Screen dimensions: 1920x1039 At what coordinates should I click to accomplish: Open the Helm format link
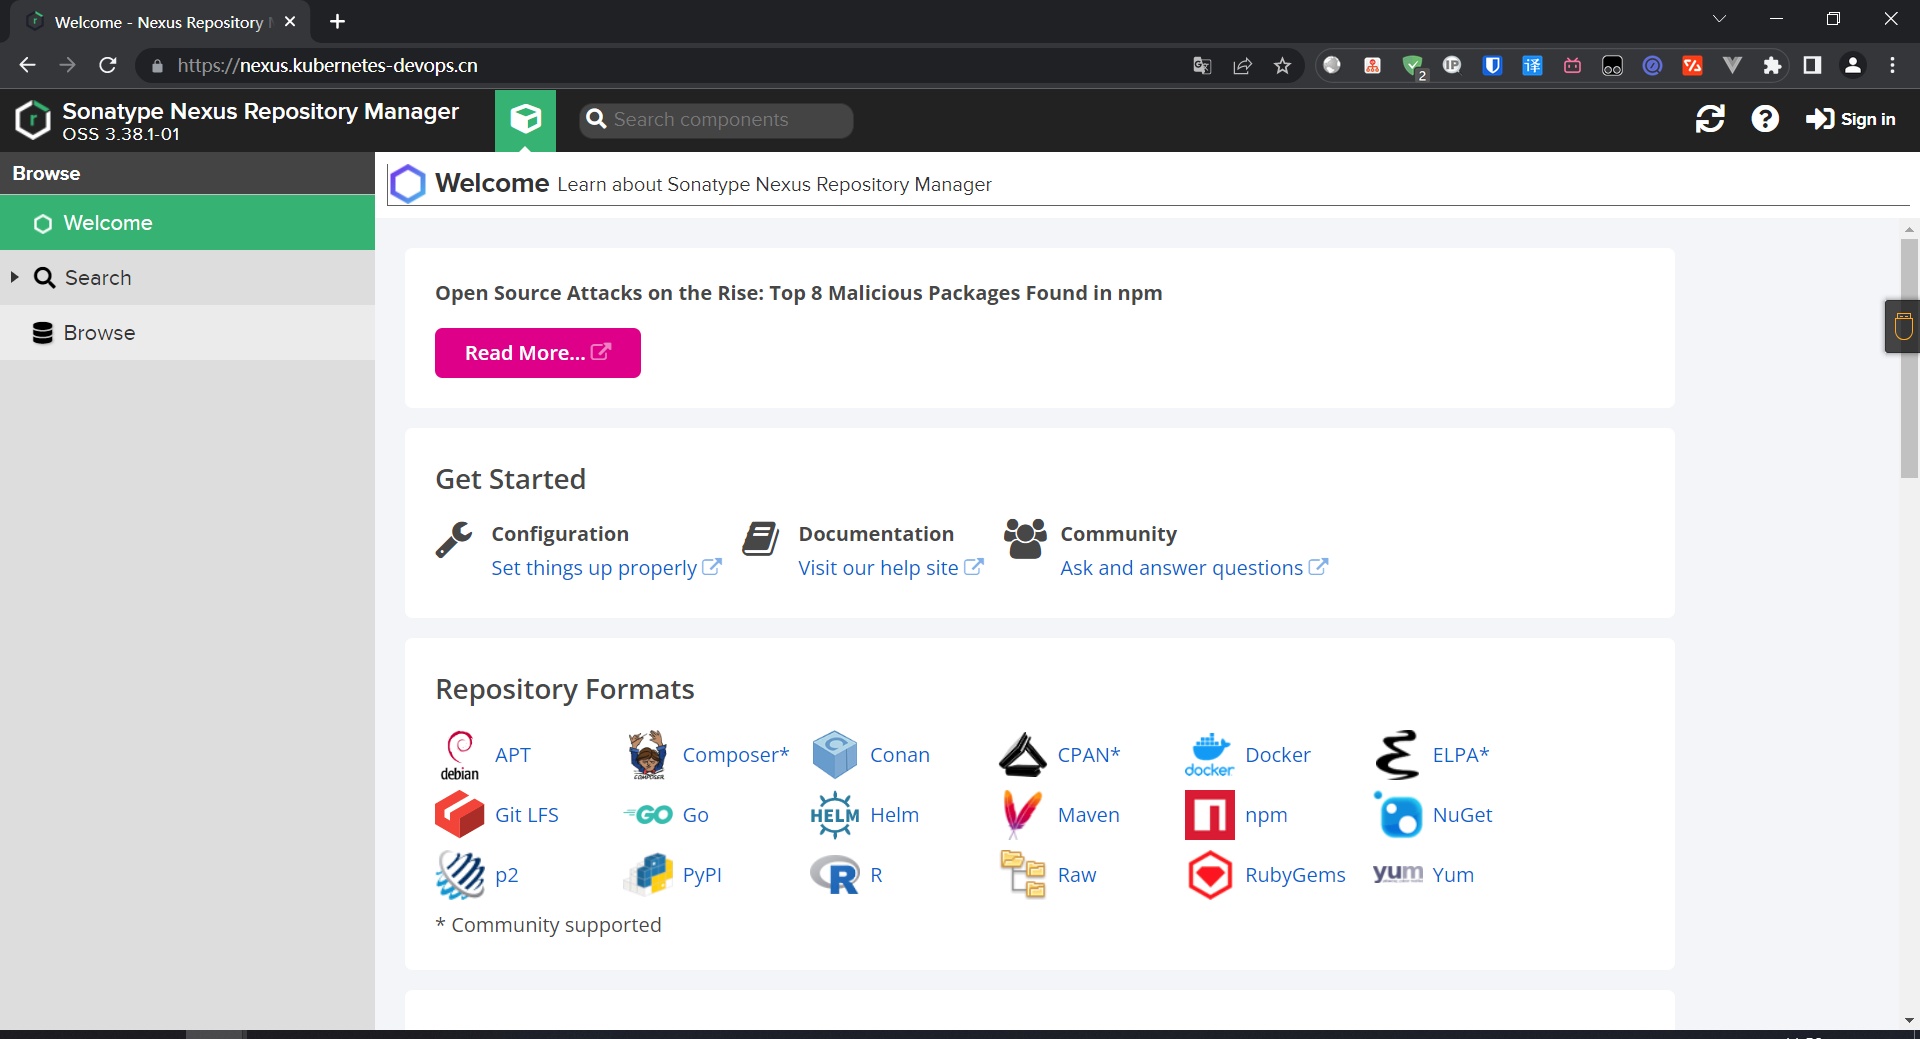[x=894, y=815]
